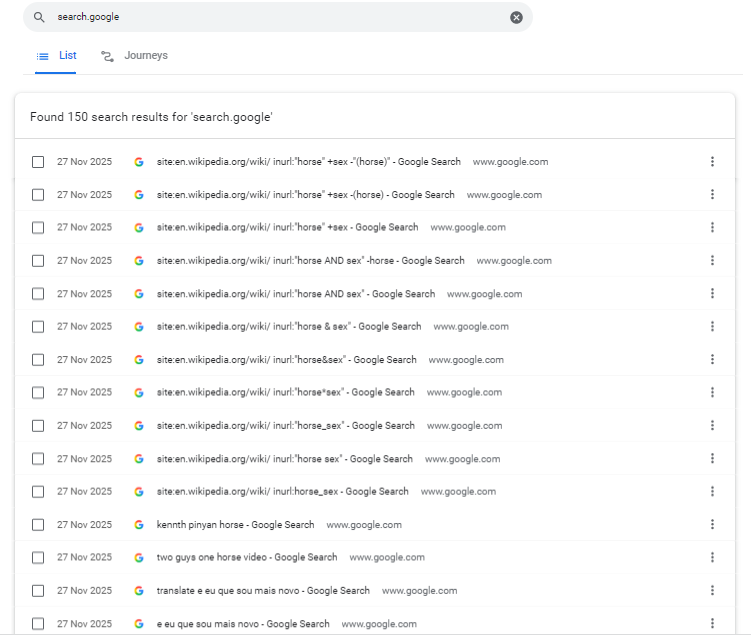
Task: Check the 'inurl:"horse_sex"' quoted entry
Action: tap(38, 426)
